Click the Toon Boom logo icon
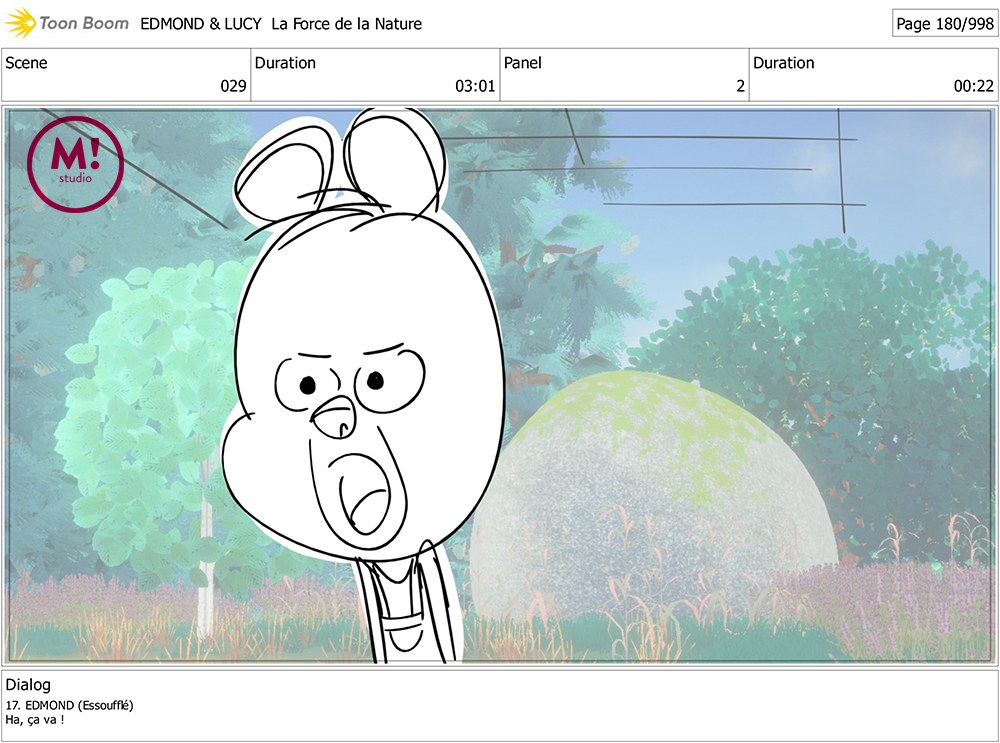This screenshot has height=743, width=1000. [x=20, y=23]
